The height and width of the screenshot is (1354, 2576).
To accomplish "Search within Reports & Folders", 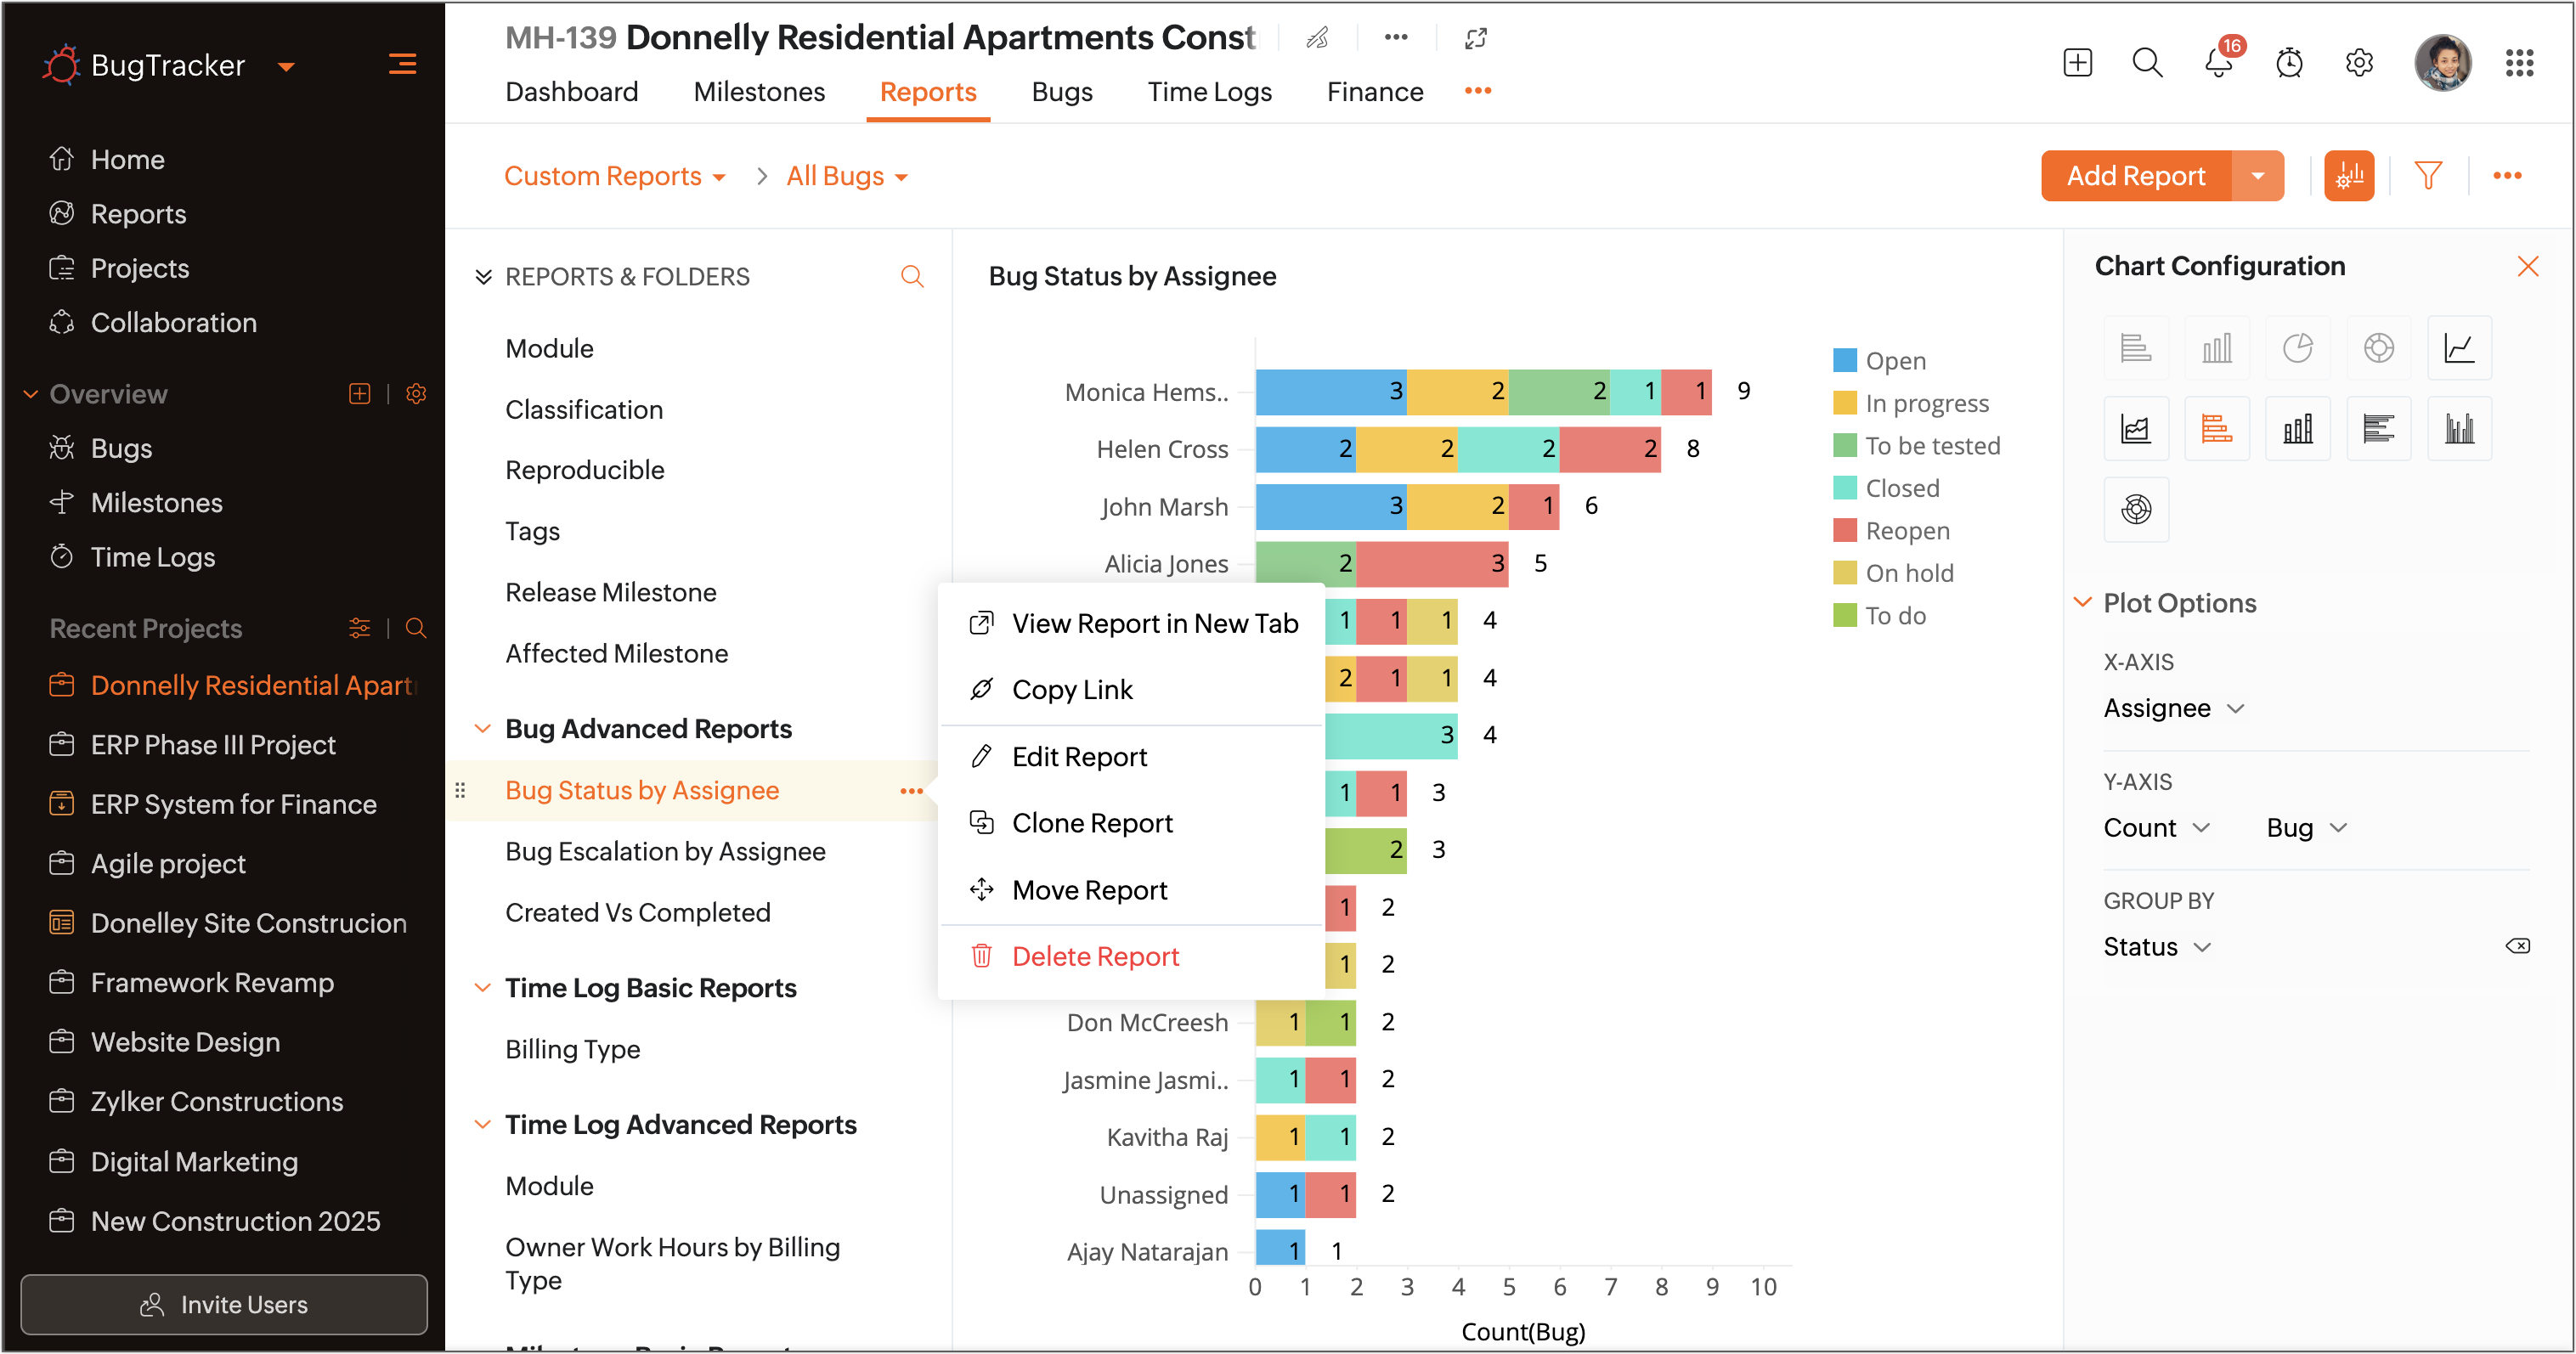I will click(x=911, y=276).
